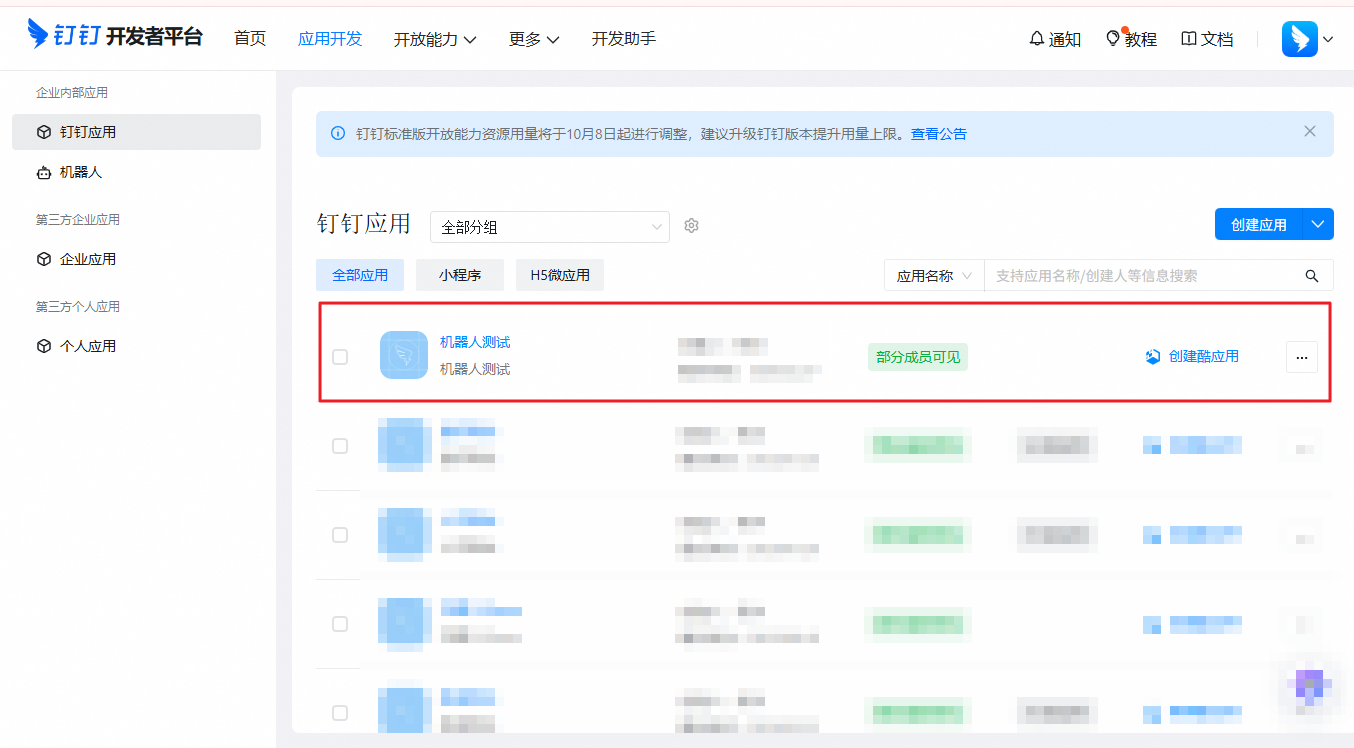
Task: Open the 应用名称 filter dropdown
Action: coord(932,274)
